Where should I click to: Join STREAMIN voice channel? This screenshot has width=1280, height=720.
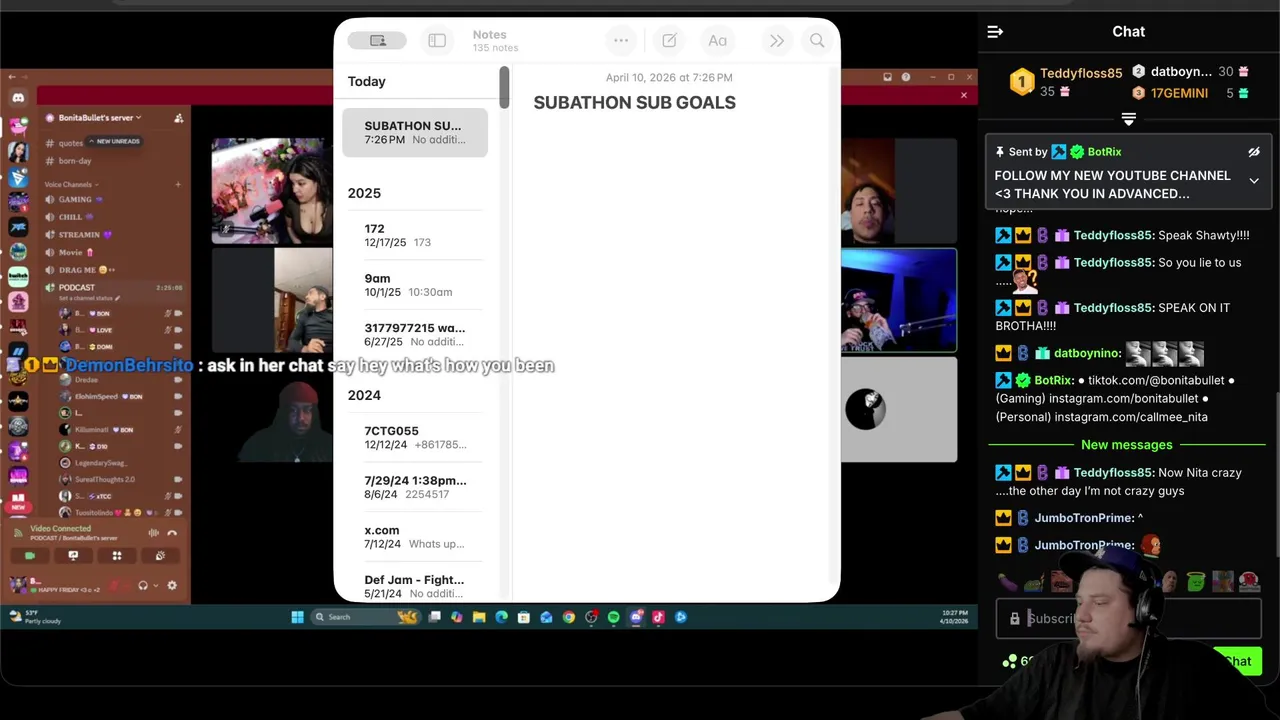79,235
